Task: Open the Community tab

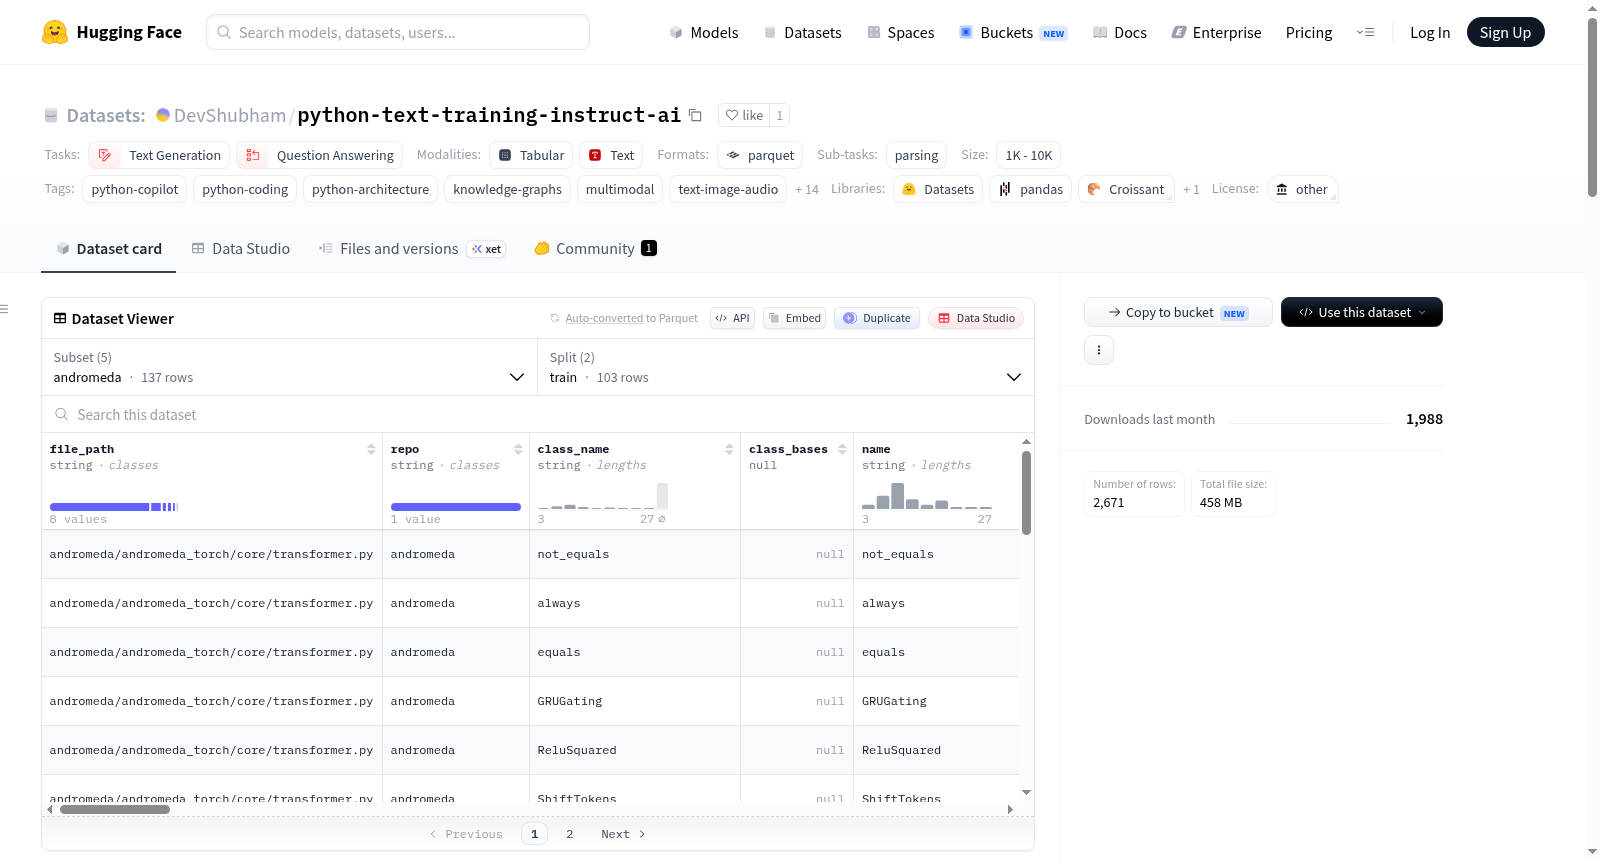Action: pyautogui.click(x=595, y=248)
